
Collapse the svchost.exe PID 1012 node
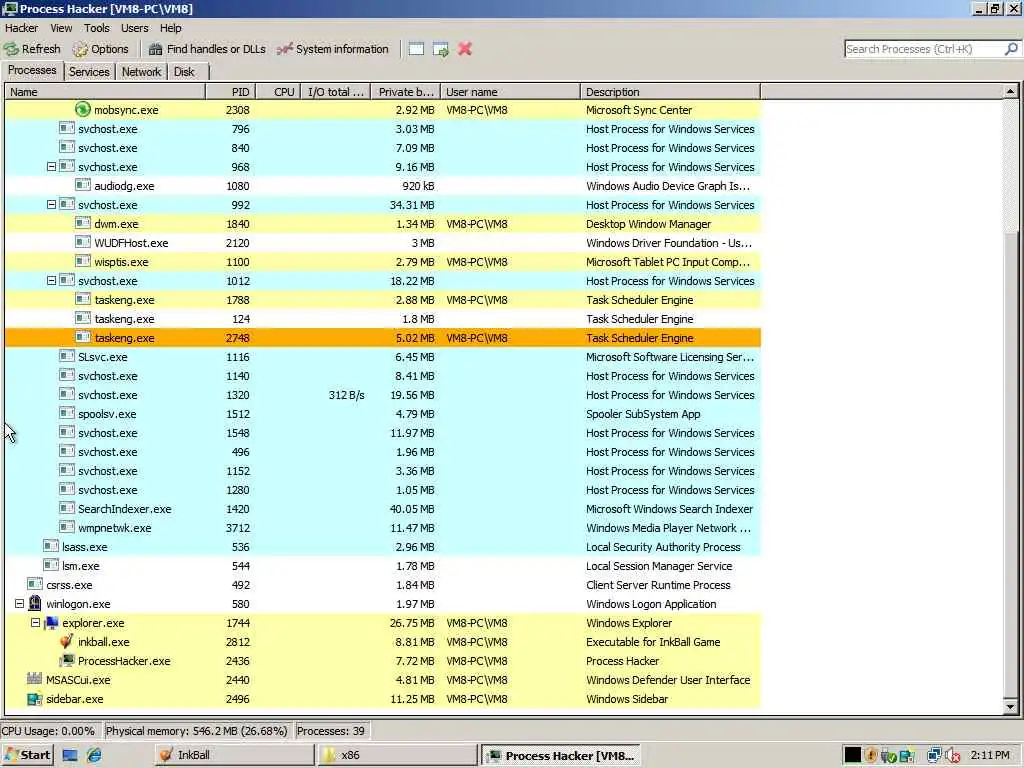51,281
